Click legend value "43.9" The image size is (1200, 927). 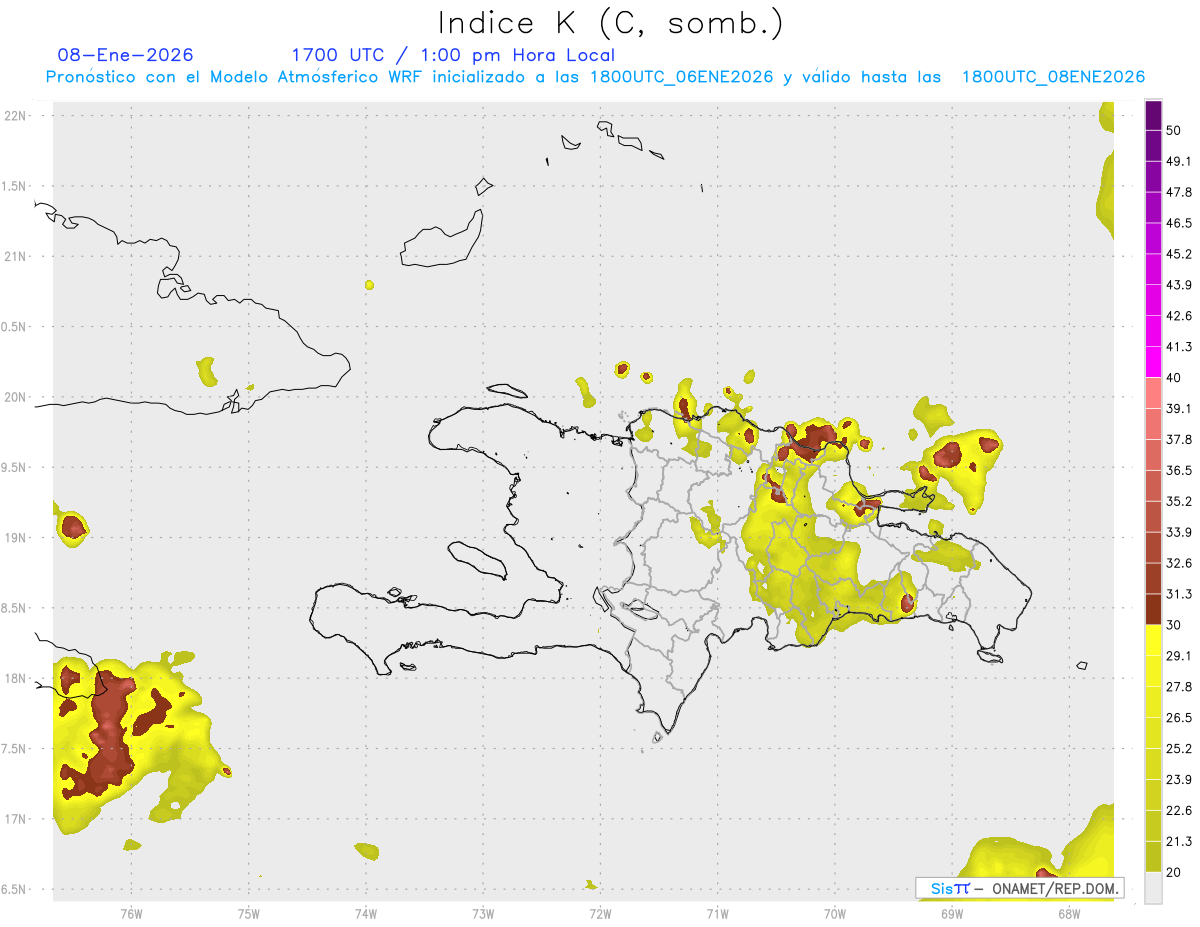1179,285
